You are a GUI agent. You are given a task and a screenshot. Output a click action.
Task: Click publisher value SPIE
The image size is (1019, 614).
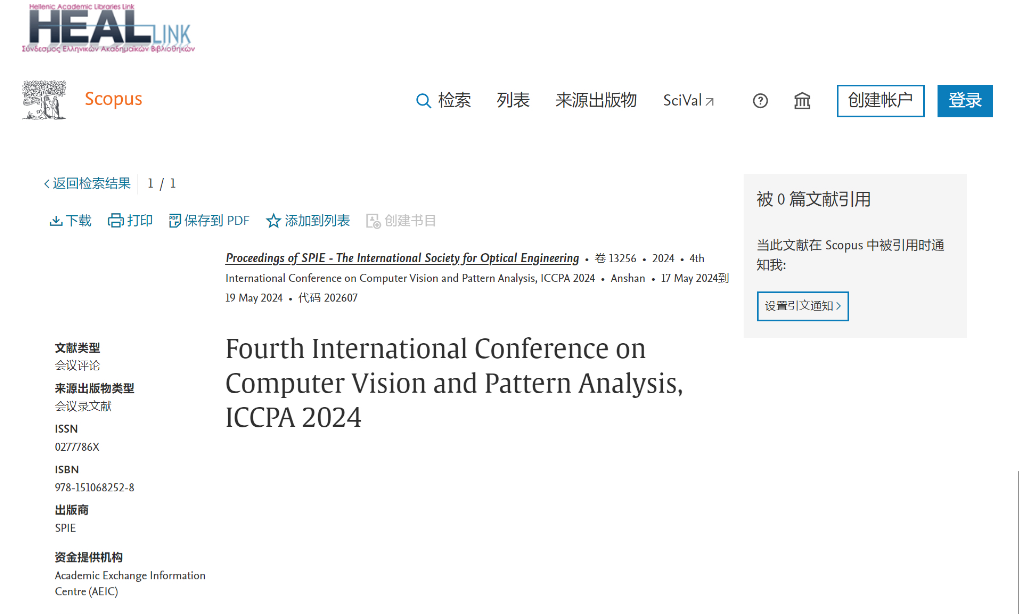65,528
